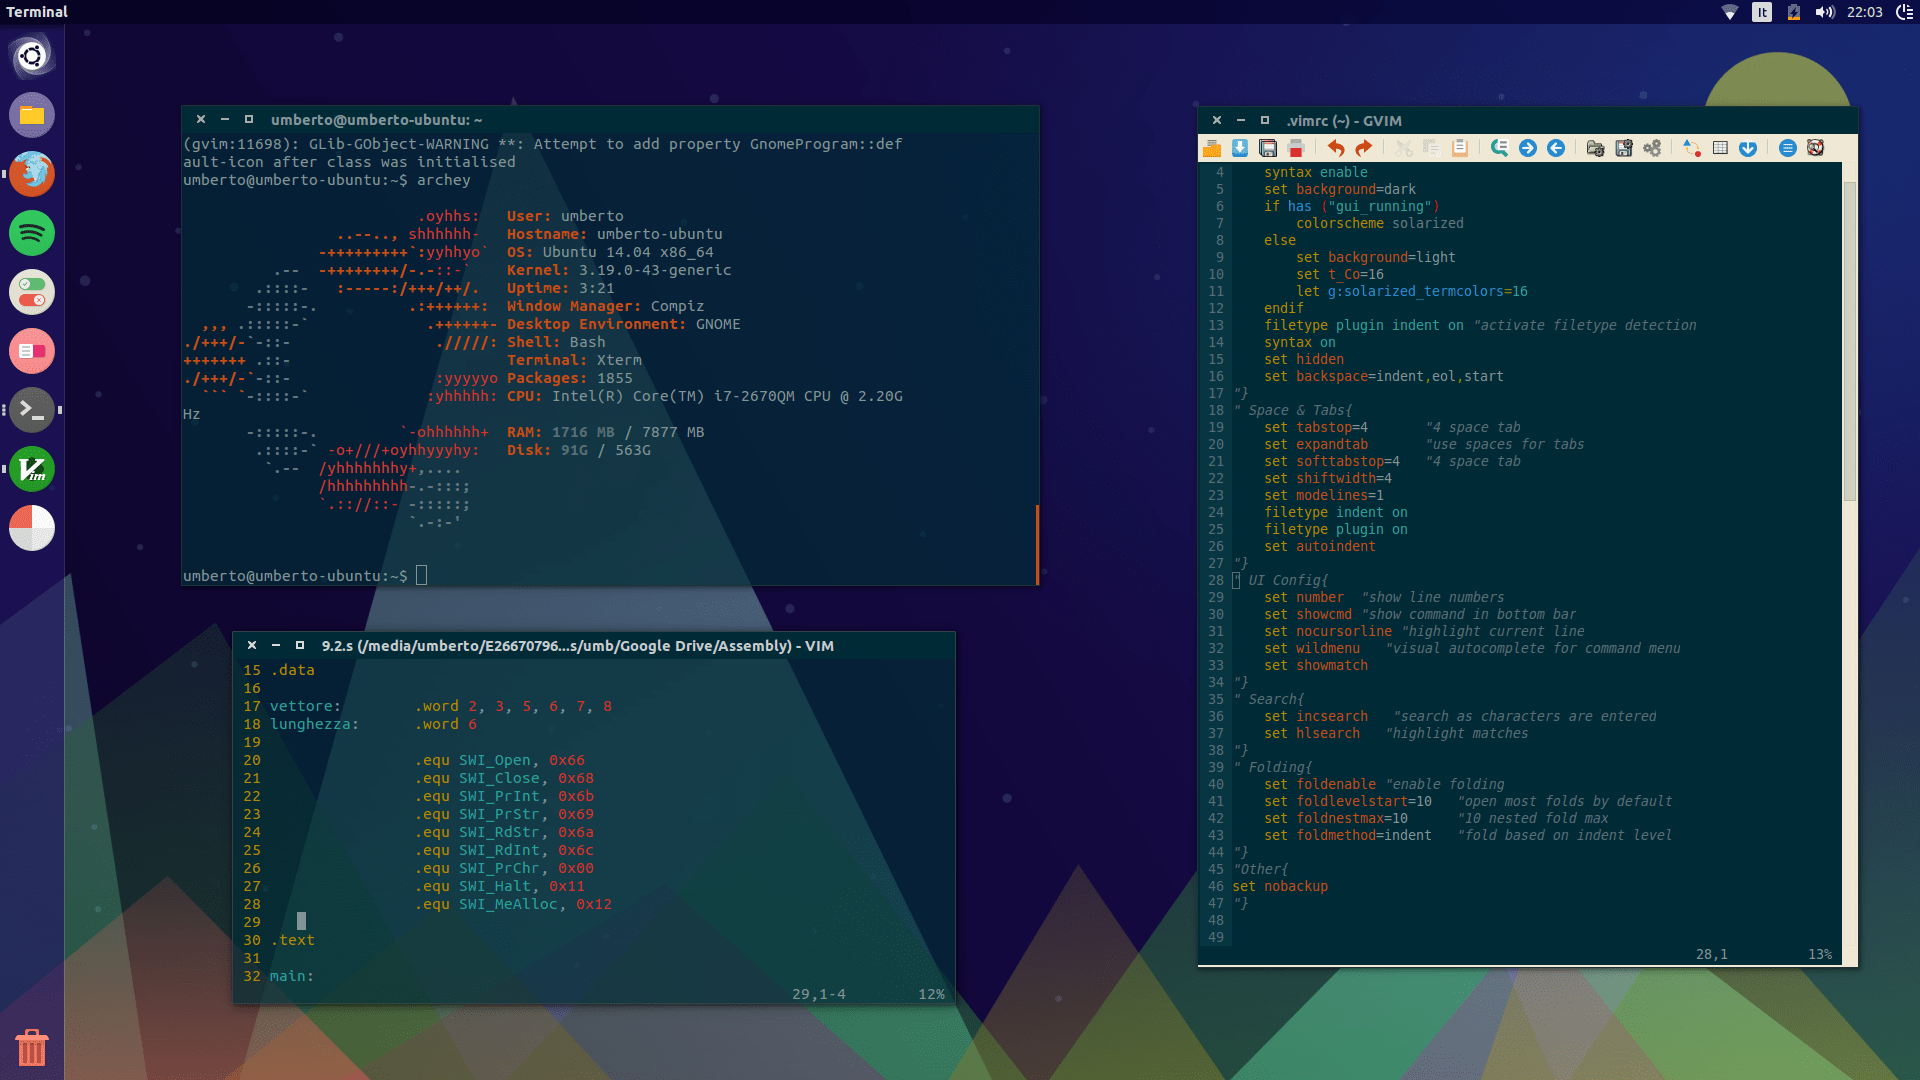Image resolution: width=1920 pixels, height=1080 pixels.
Task: Switch to Vim via green launcher icon
Action: [x=32, y=469]
